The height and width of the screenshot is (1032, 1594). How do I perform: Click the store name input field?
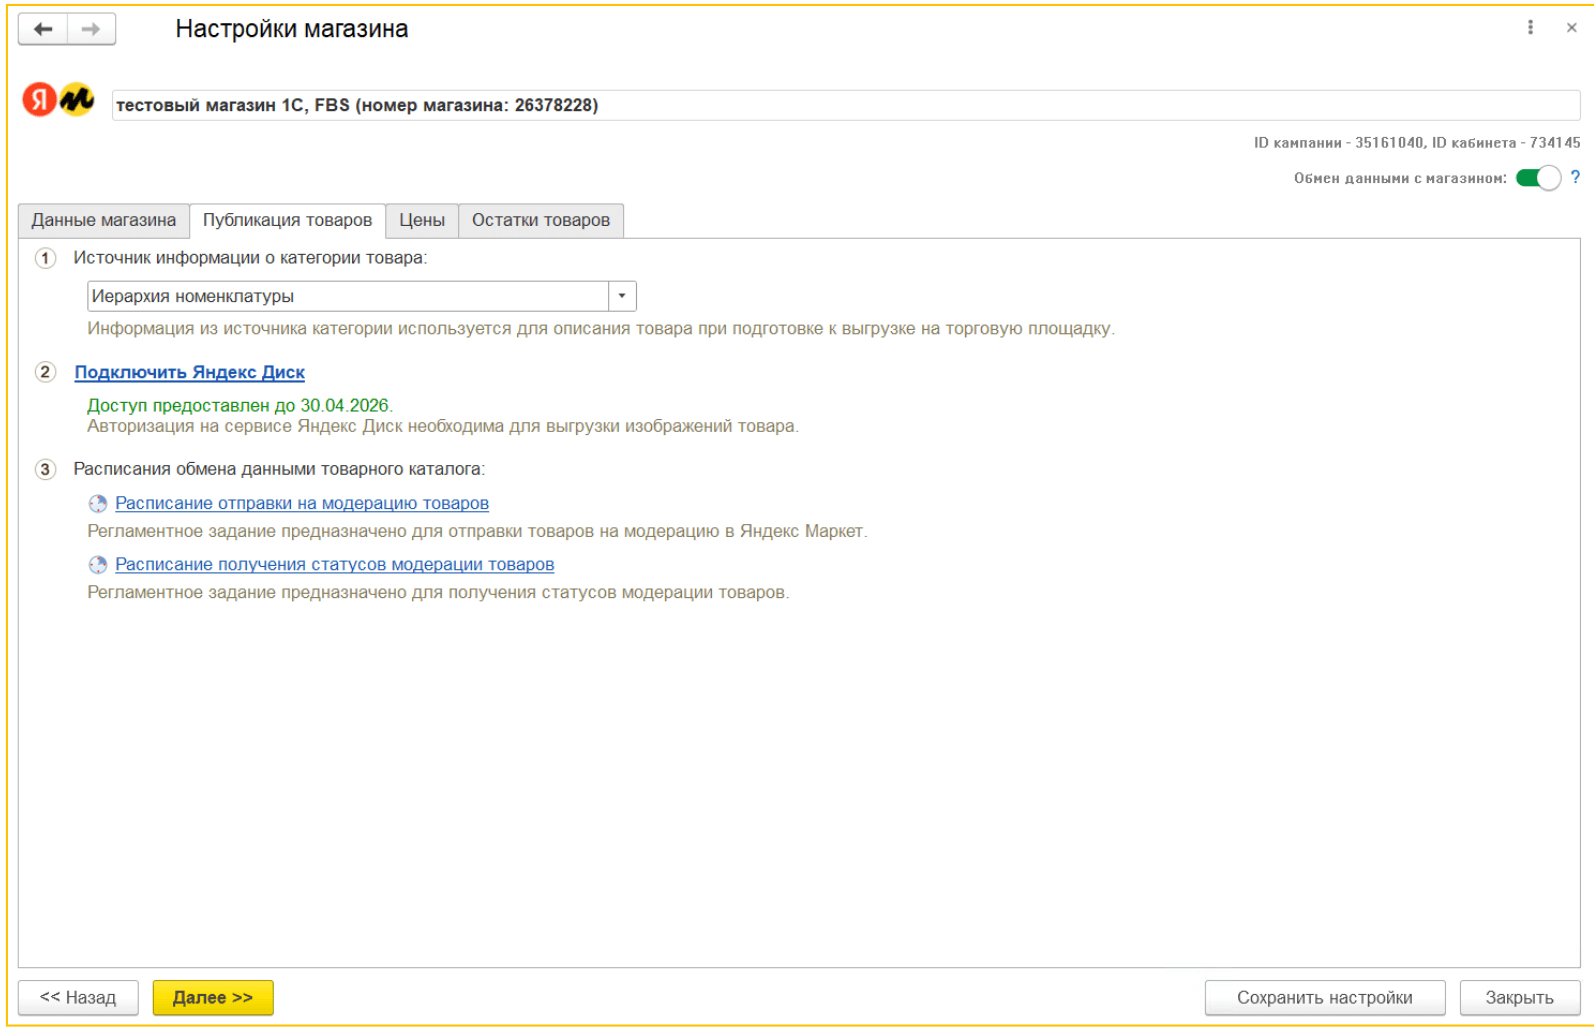pos(845,105)
